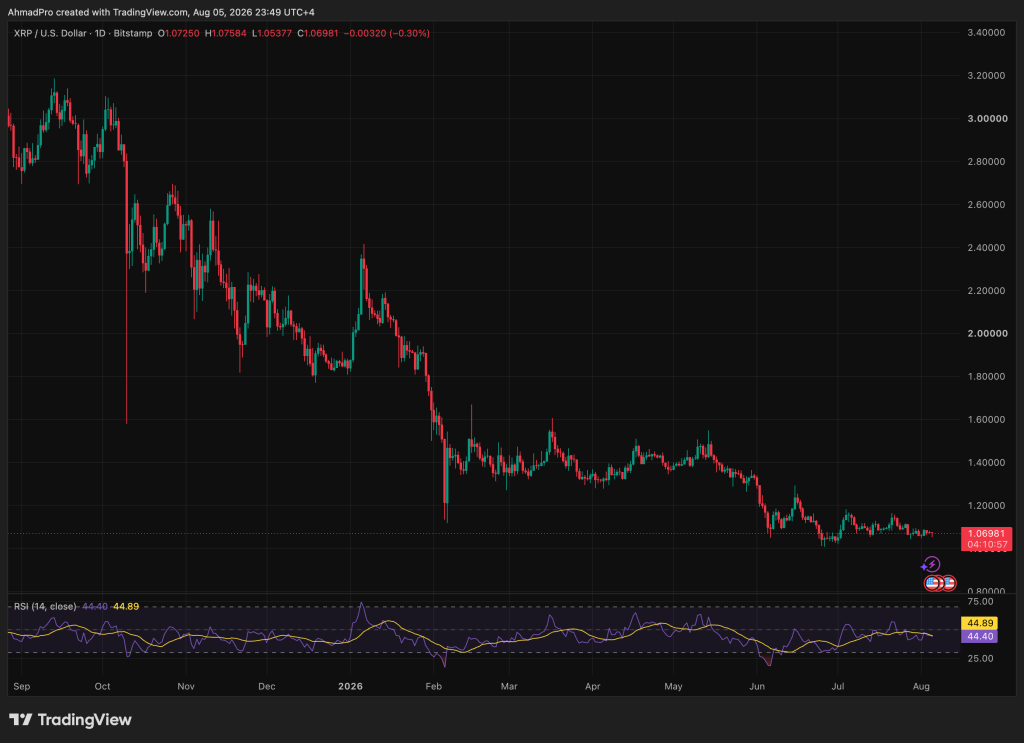Click the red current price label 1.06981
This screenshot has width=1024, height=743.
click(x=986, y=533)
